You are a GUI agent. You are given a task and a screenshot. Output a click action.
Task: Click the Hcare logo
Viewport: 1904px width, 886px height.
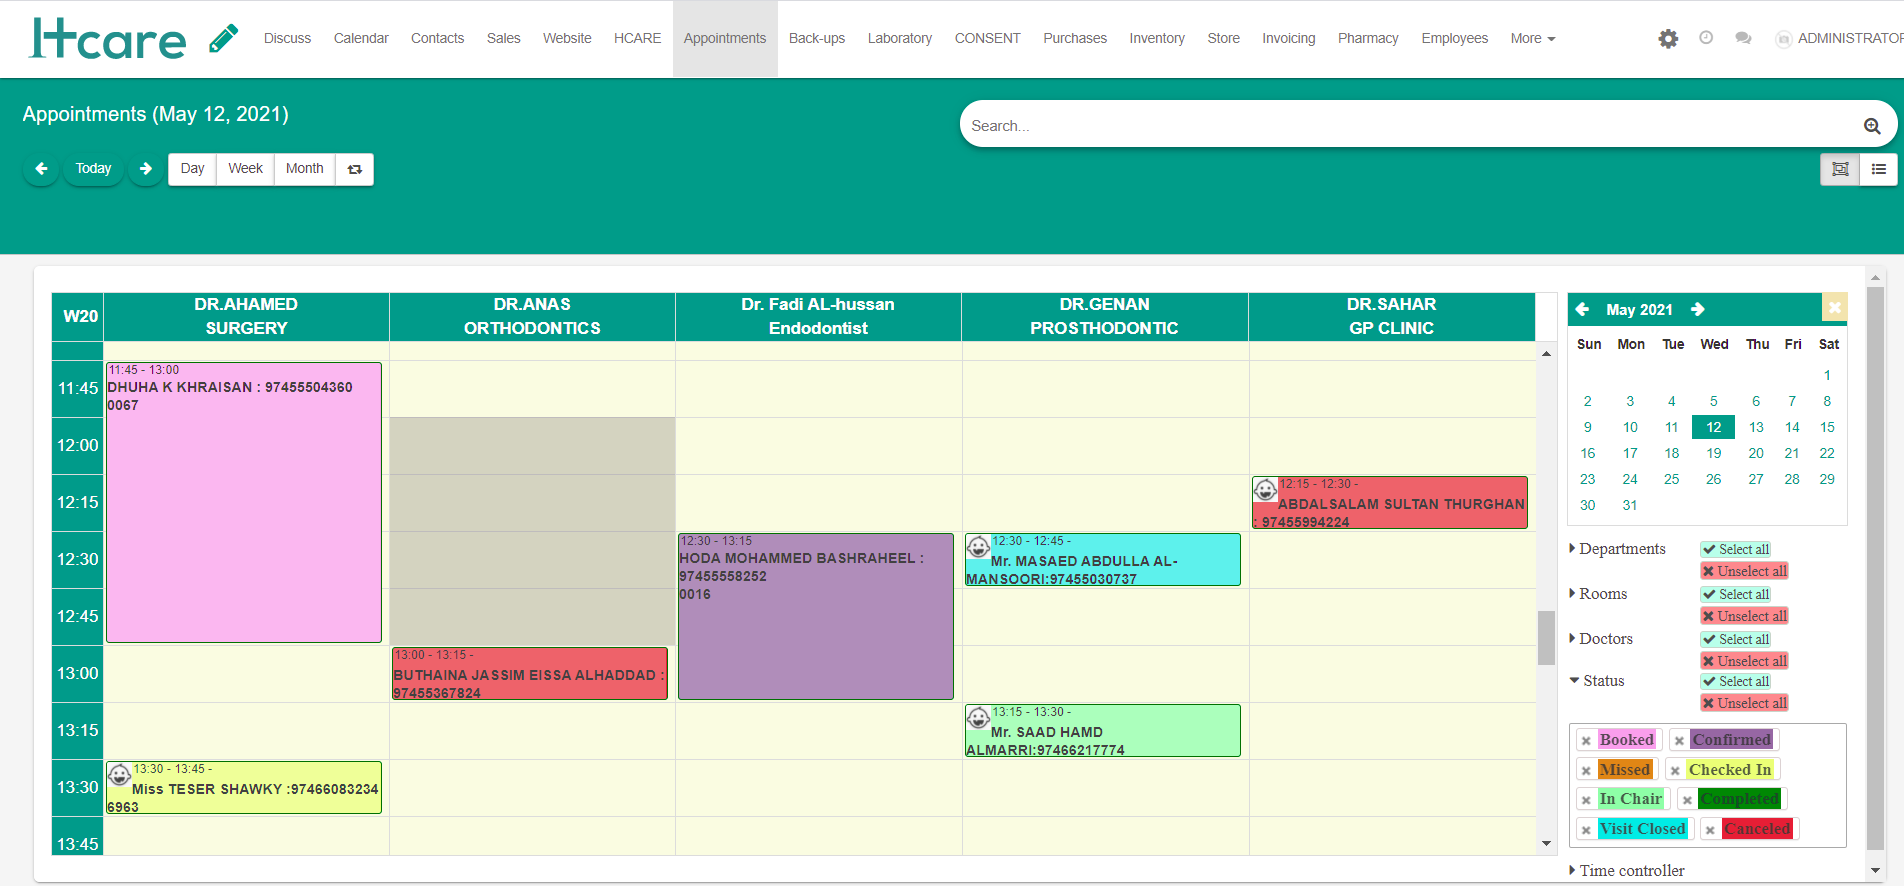pyautogui.click(x=108, y=39)
